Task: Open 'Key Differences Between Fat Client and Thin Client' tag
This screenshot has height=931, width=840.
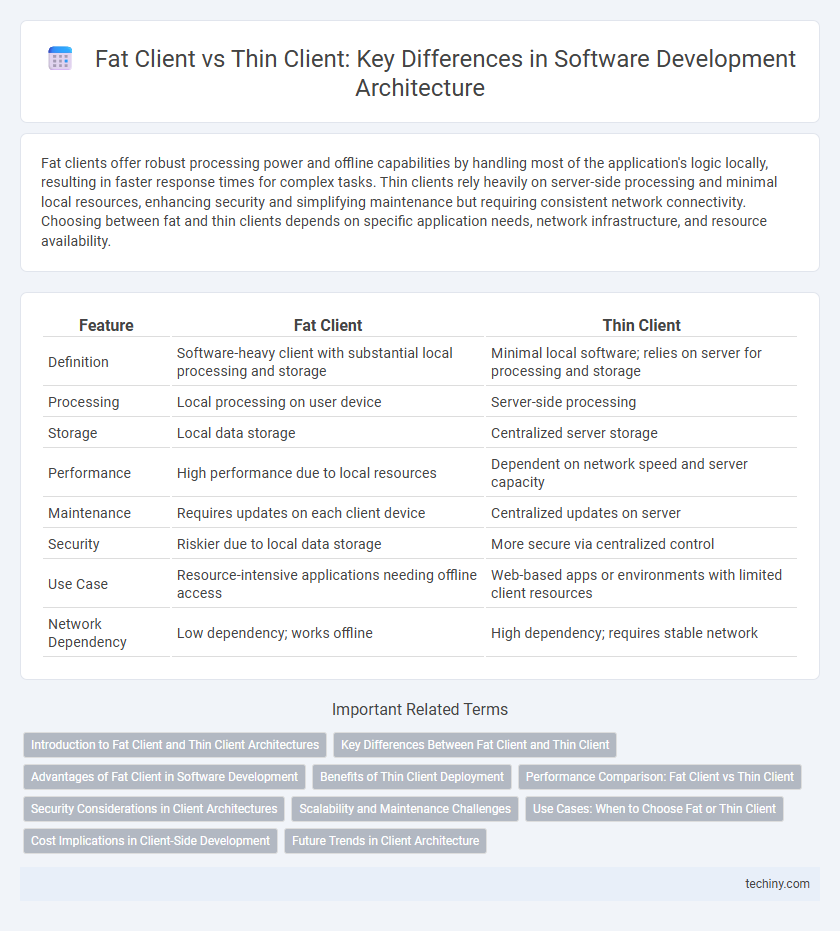Action: [x=475, y=745]
